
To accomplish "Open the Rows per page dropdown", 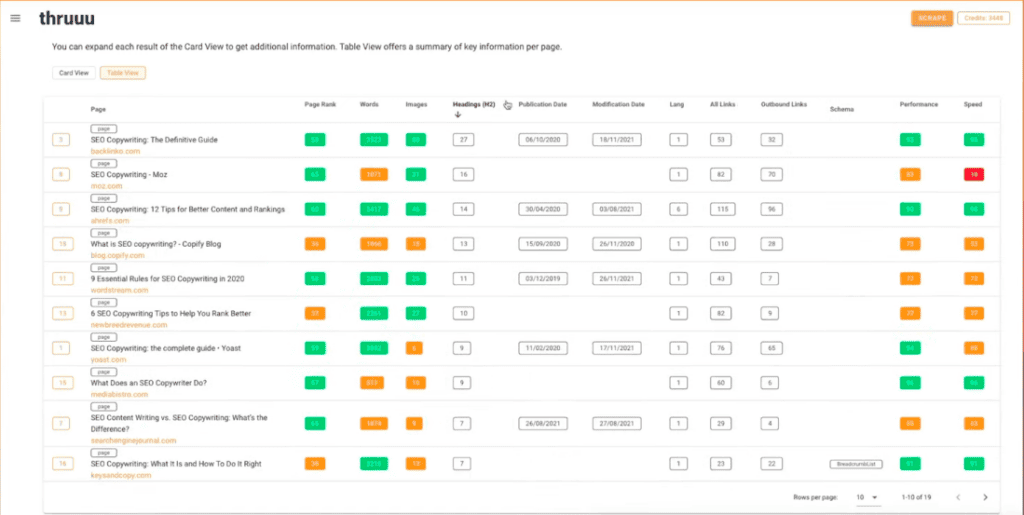I will pos(868,497).
